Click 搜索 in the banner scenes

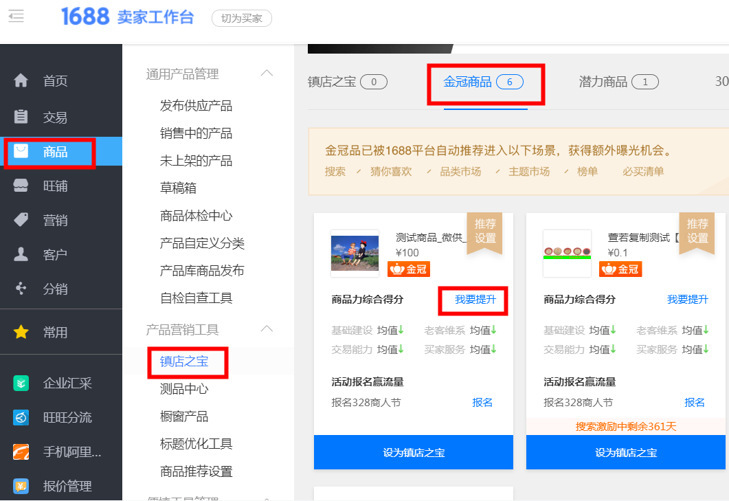[x=335, y=171]
